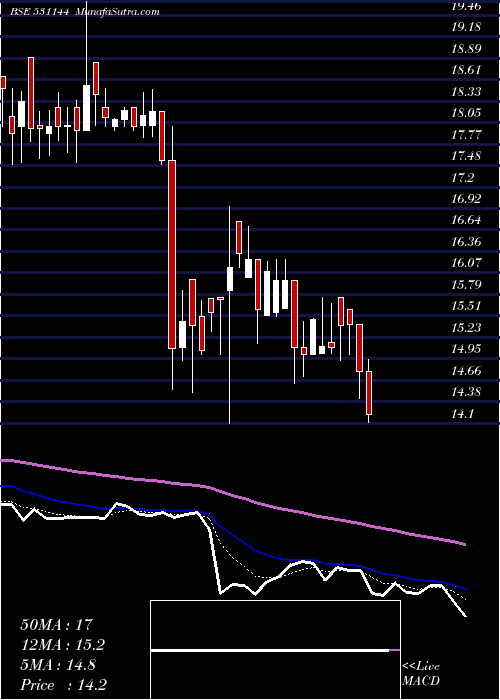Click the 18.33 price axis label
The width and height of the screenshot is (500, 700).
pos(465,92)
